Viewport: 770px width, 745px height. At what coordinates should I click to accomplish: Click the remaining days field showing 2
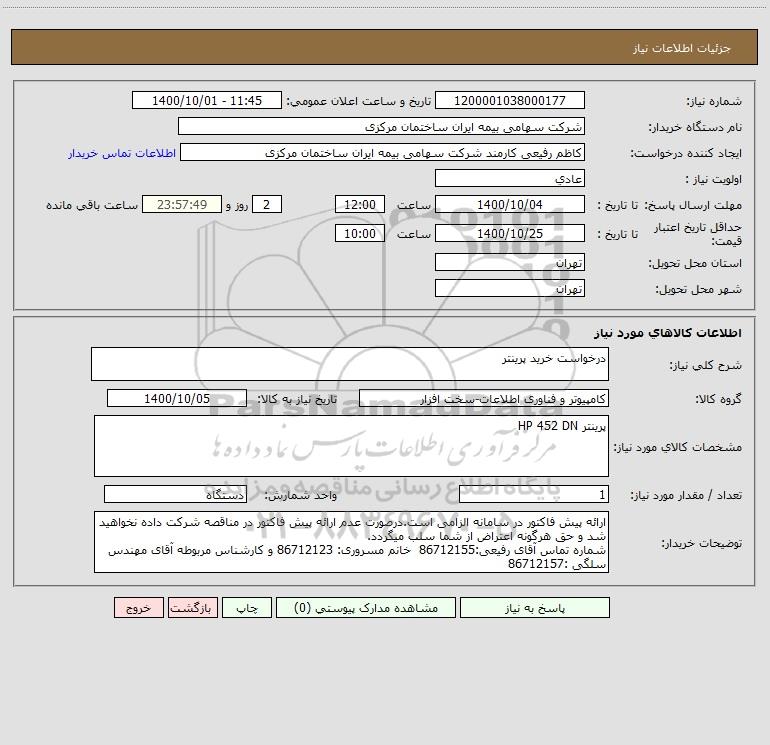[267, 204]
